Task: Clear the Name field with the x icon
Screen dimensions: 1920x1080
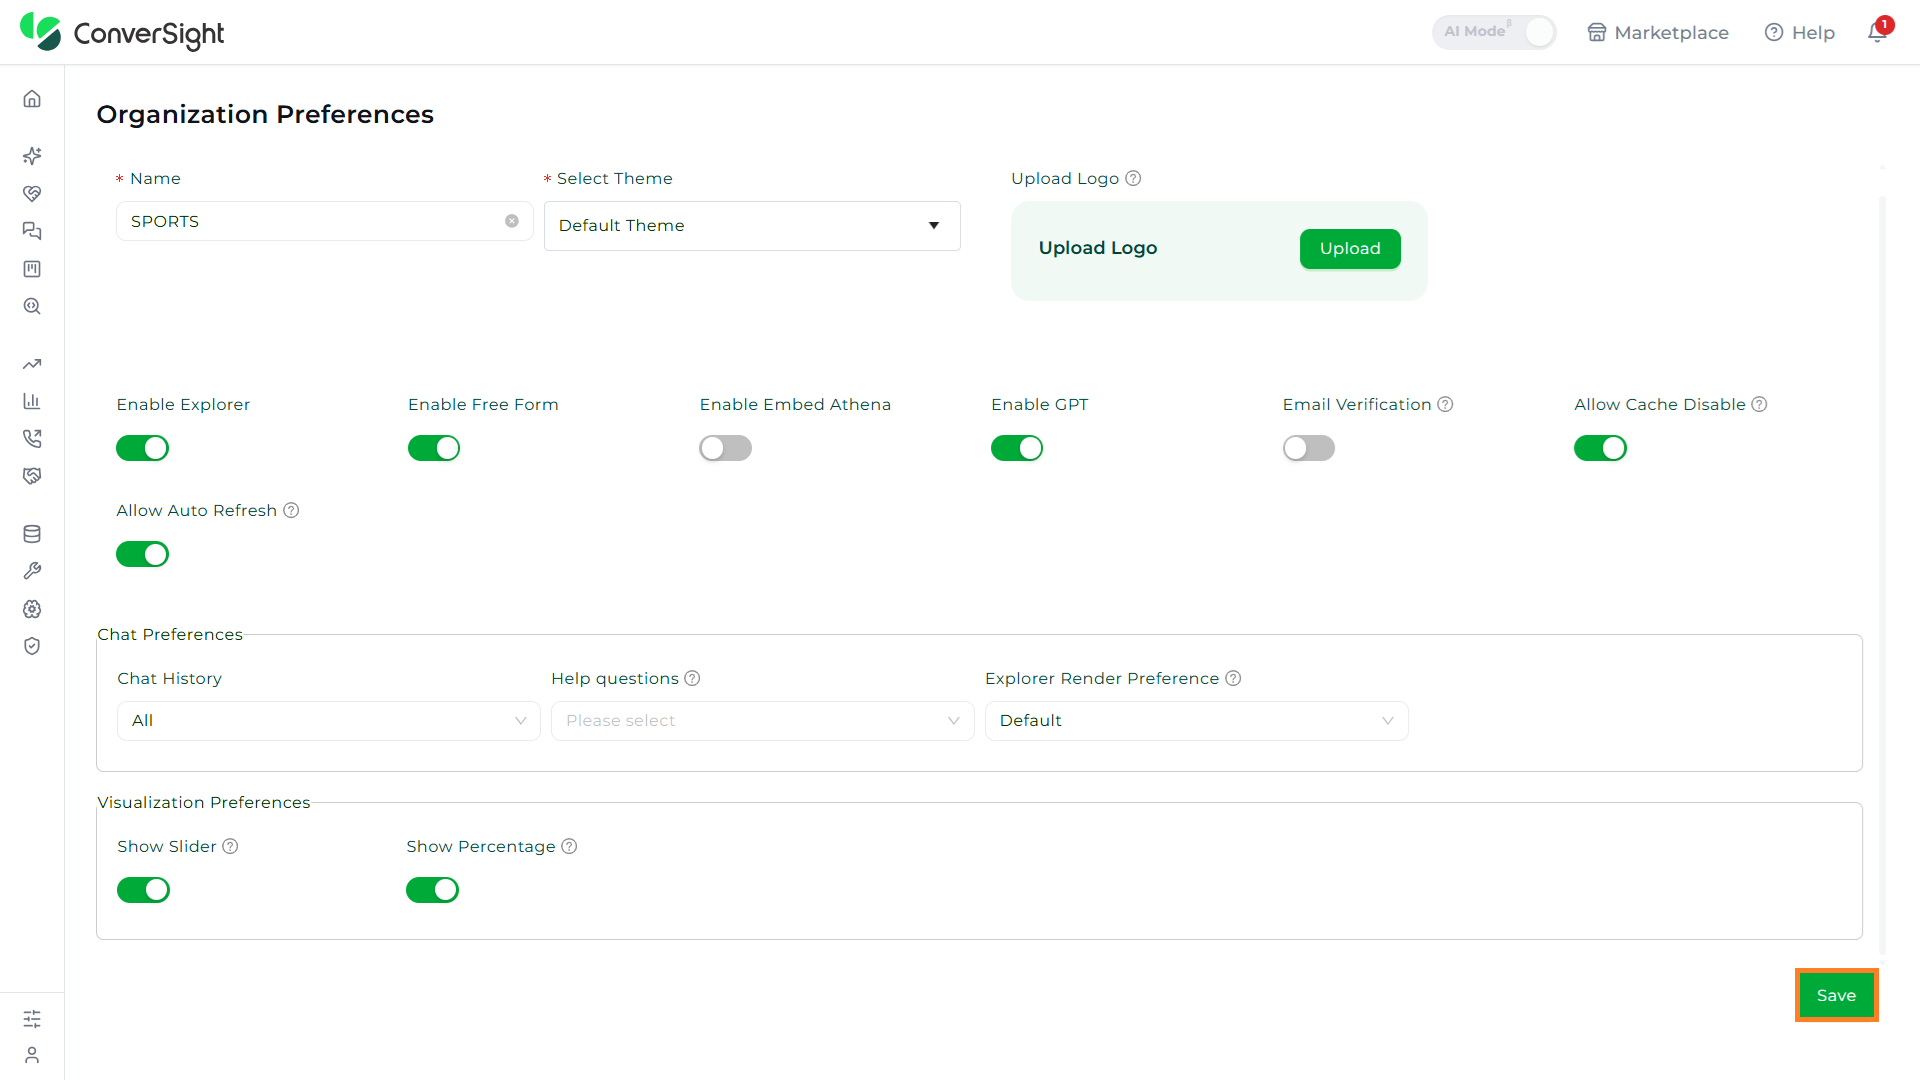Action: [x=512, y=221]
